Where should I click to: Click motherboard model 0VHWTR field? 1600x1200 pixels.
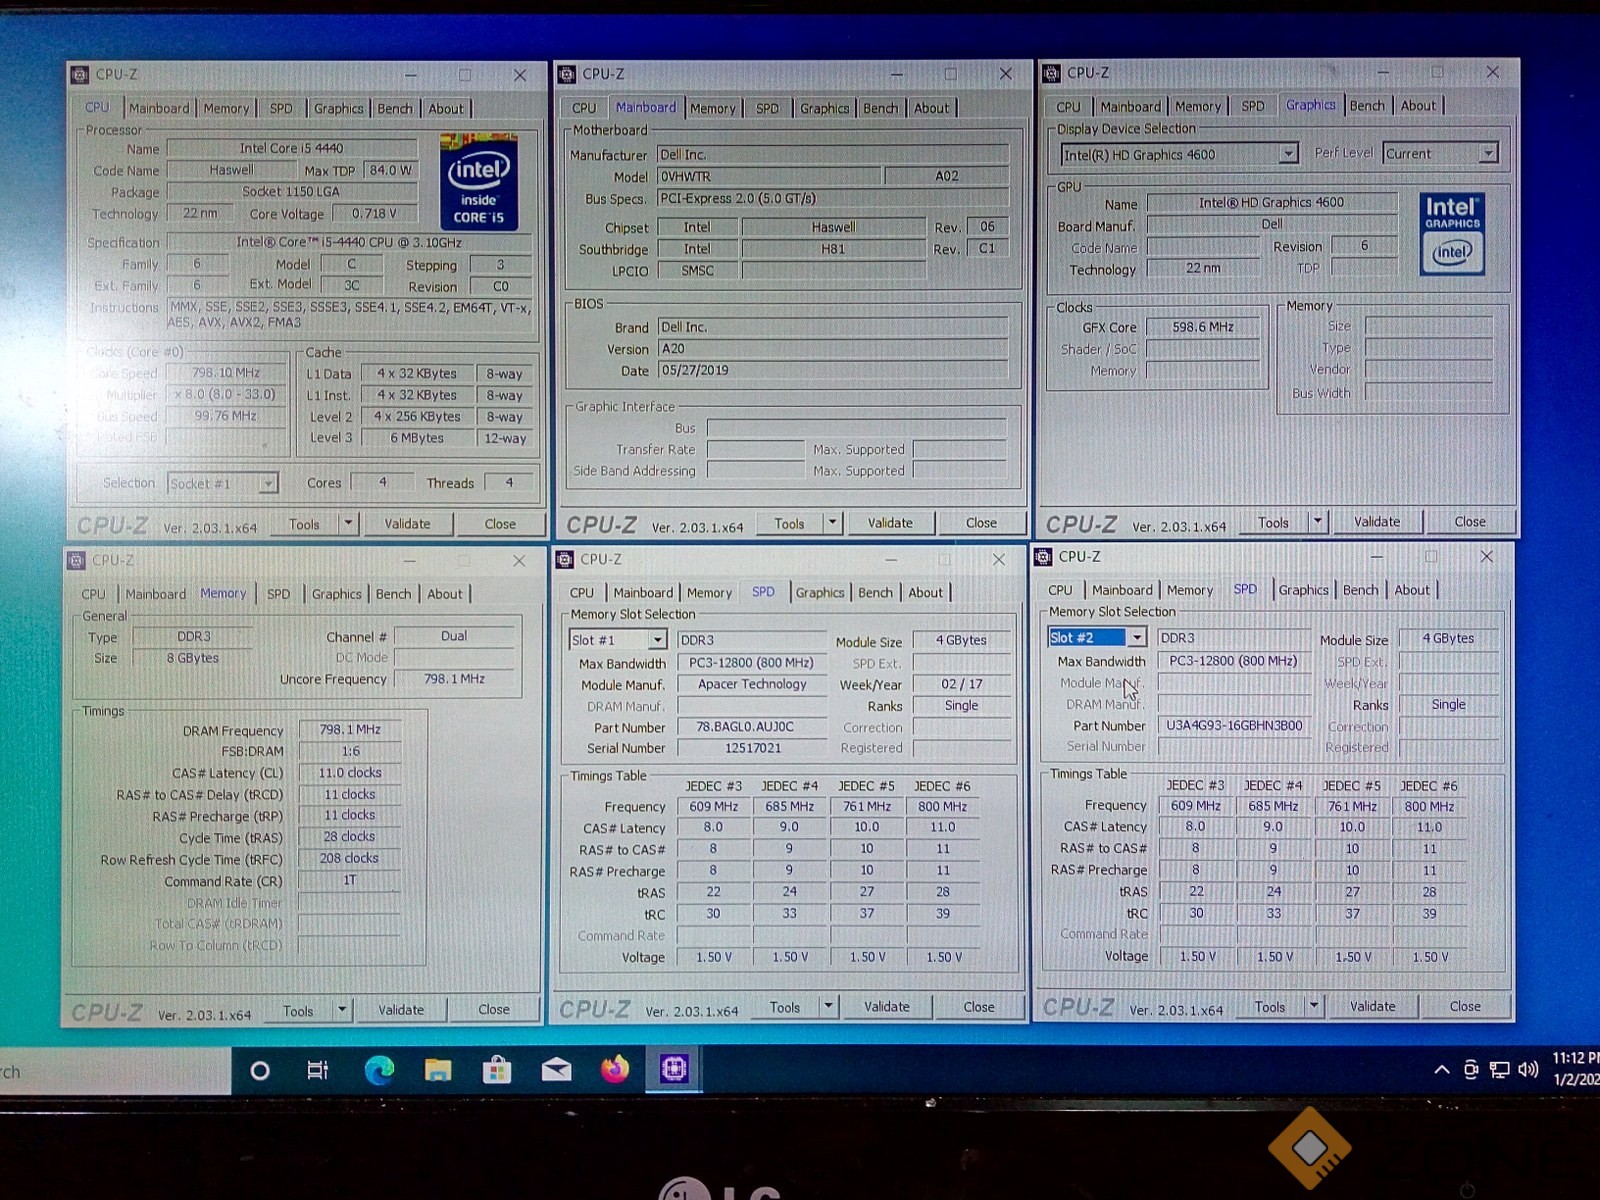coord(769,177)
